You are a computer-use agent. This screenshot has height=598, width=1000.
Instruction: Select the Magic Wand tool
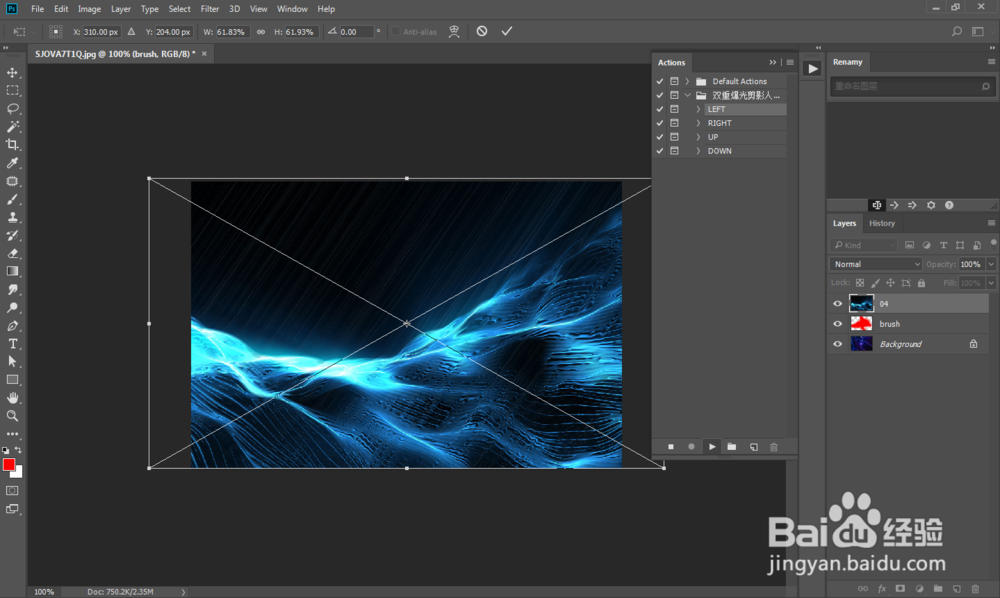(12, 126)
